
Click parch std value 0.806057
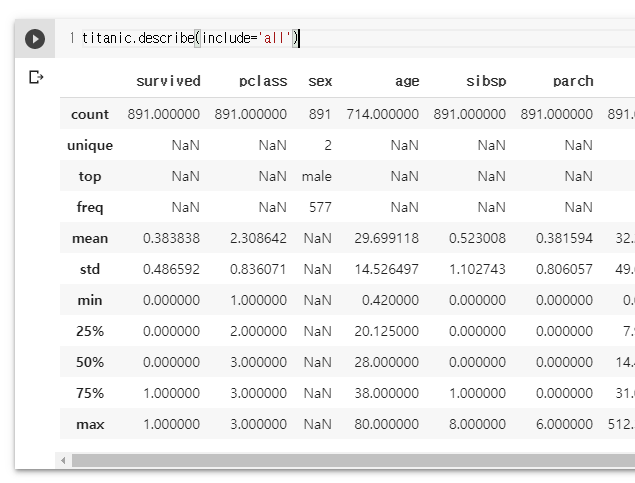coord(565,269)
